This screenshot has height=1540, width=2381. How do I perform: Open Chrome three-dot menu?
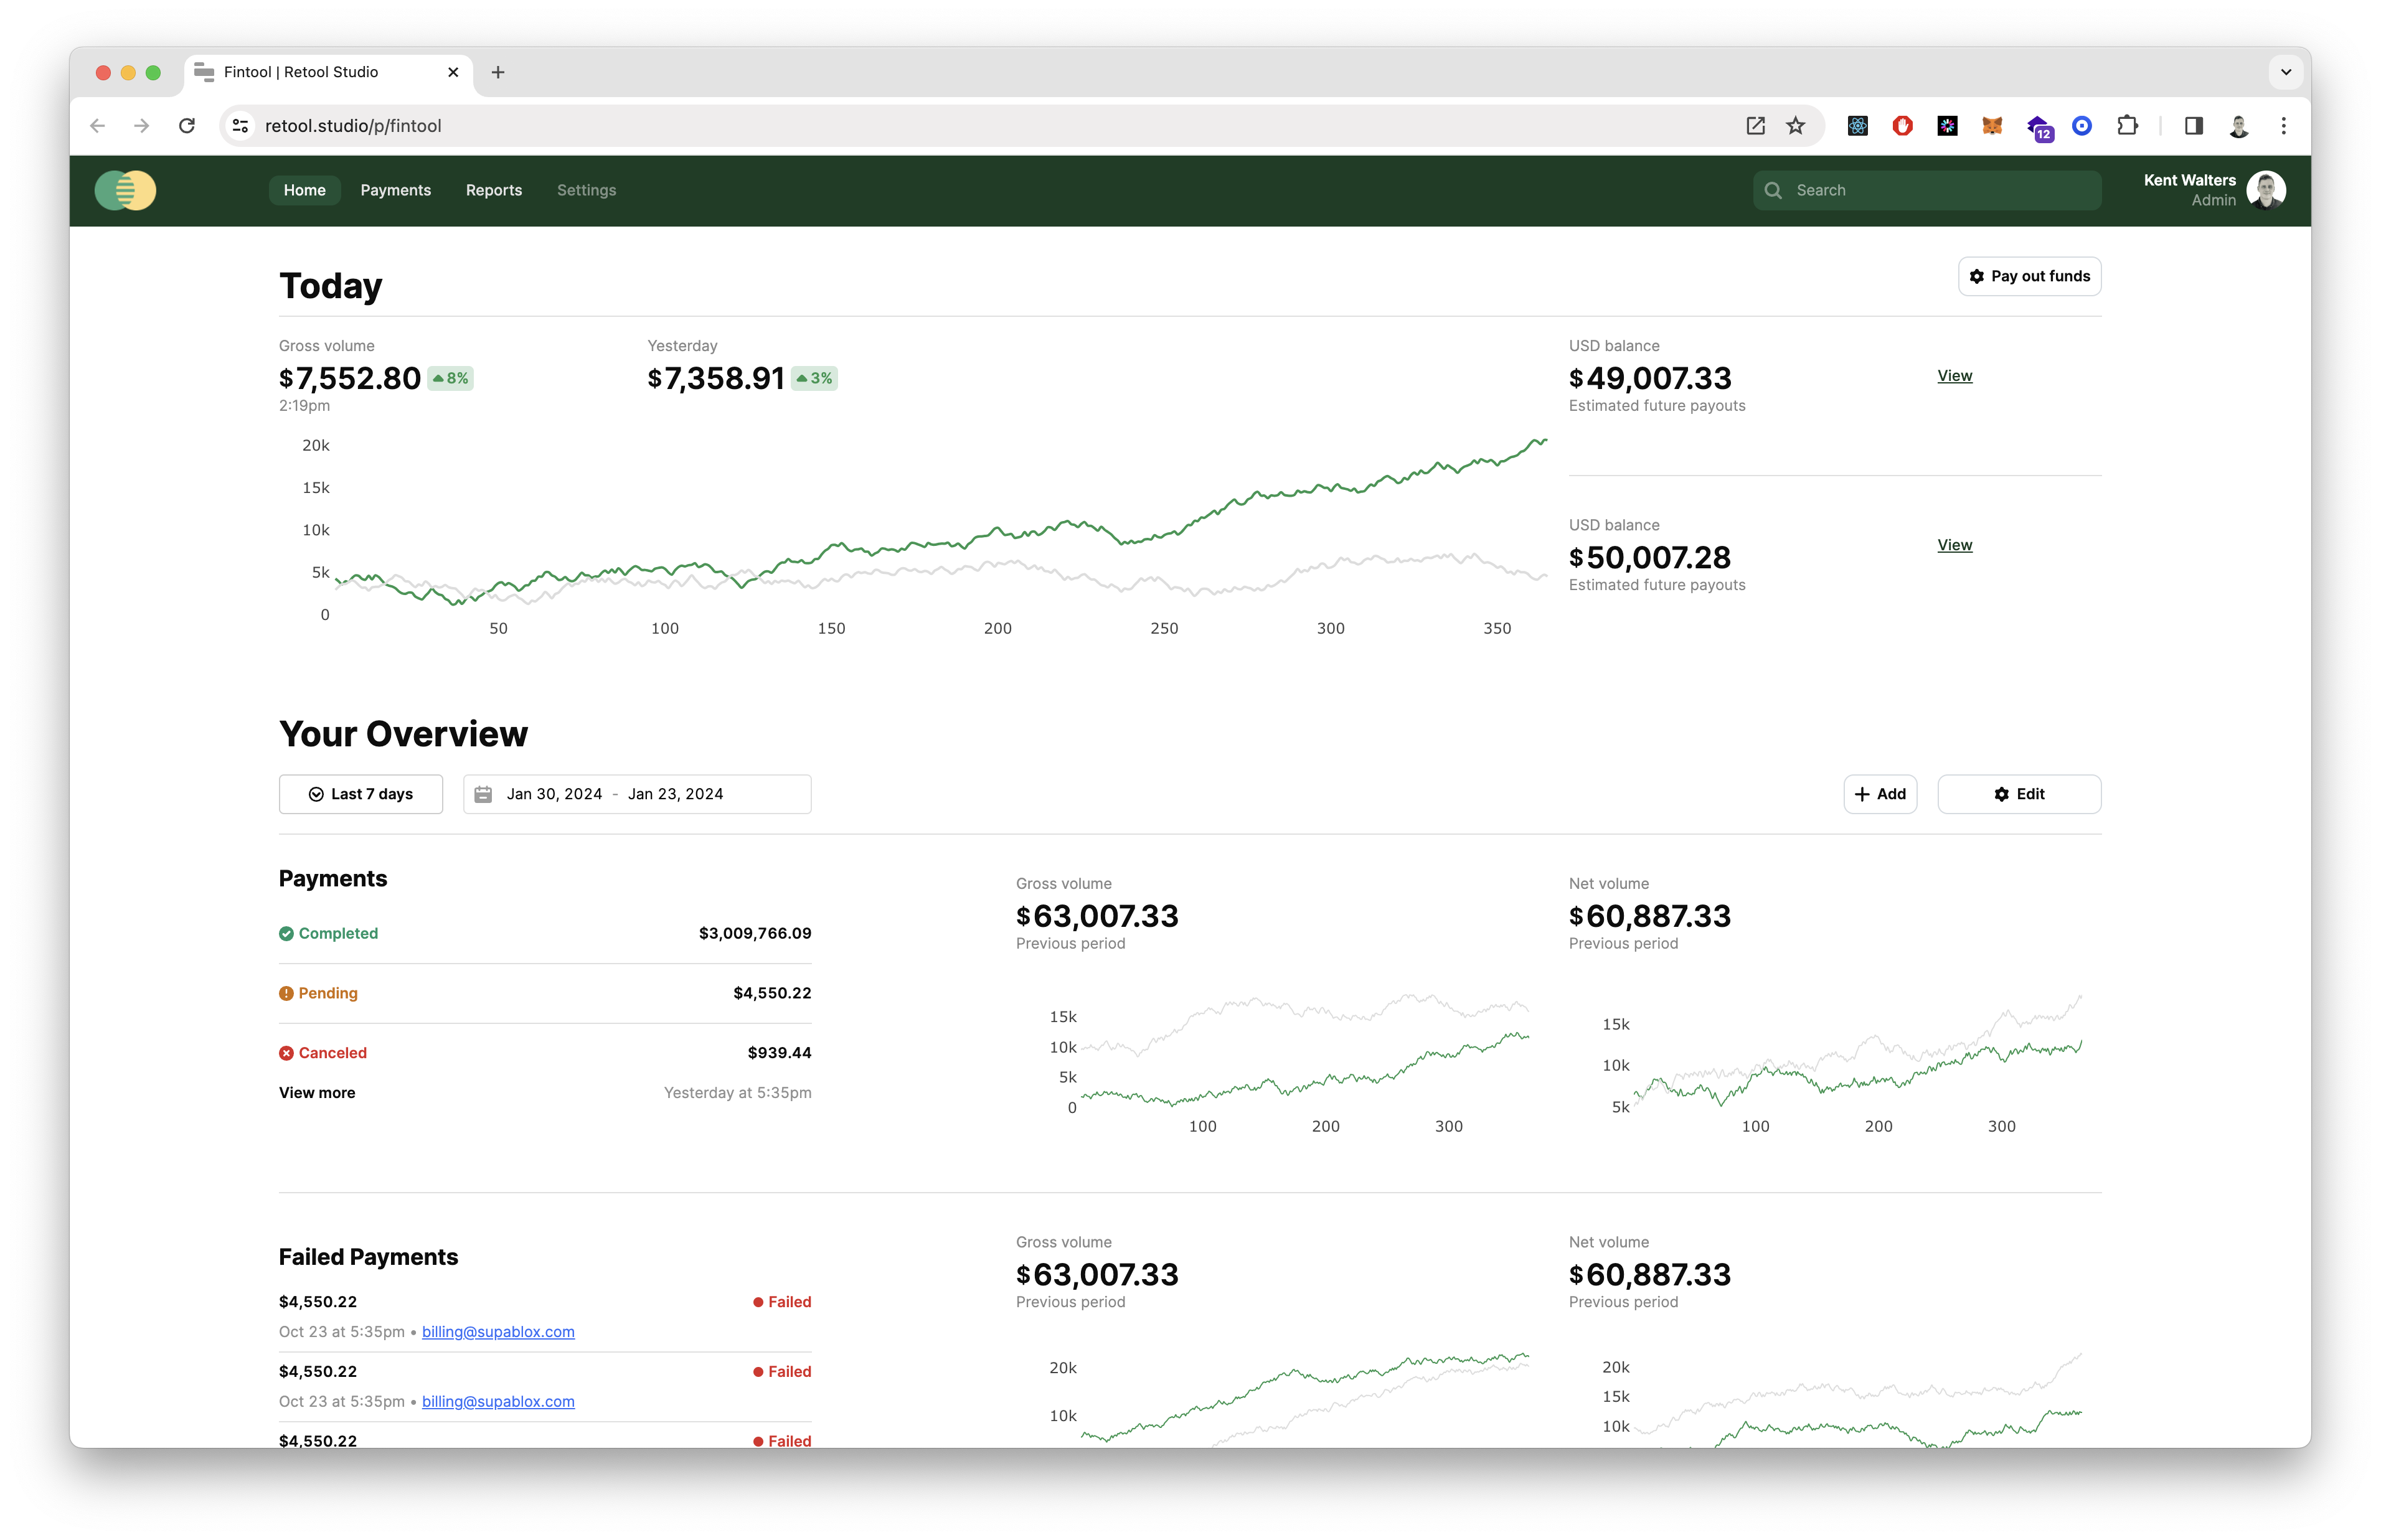2284,126
